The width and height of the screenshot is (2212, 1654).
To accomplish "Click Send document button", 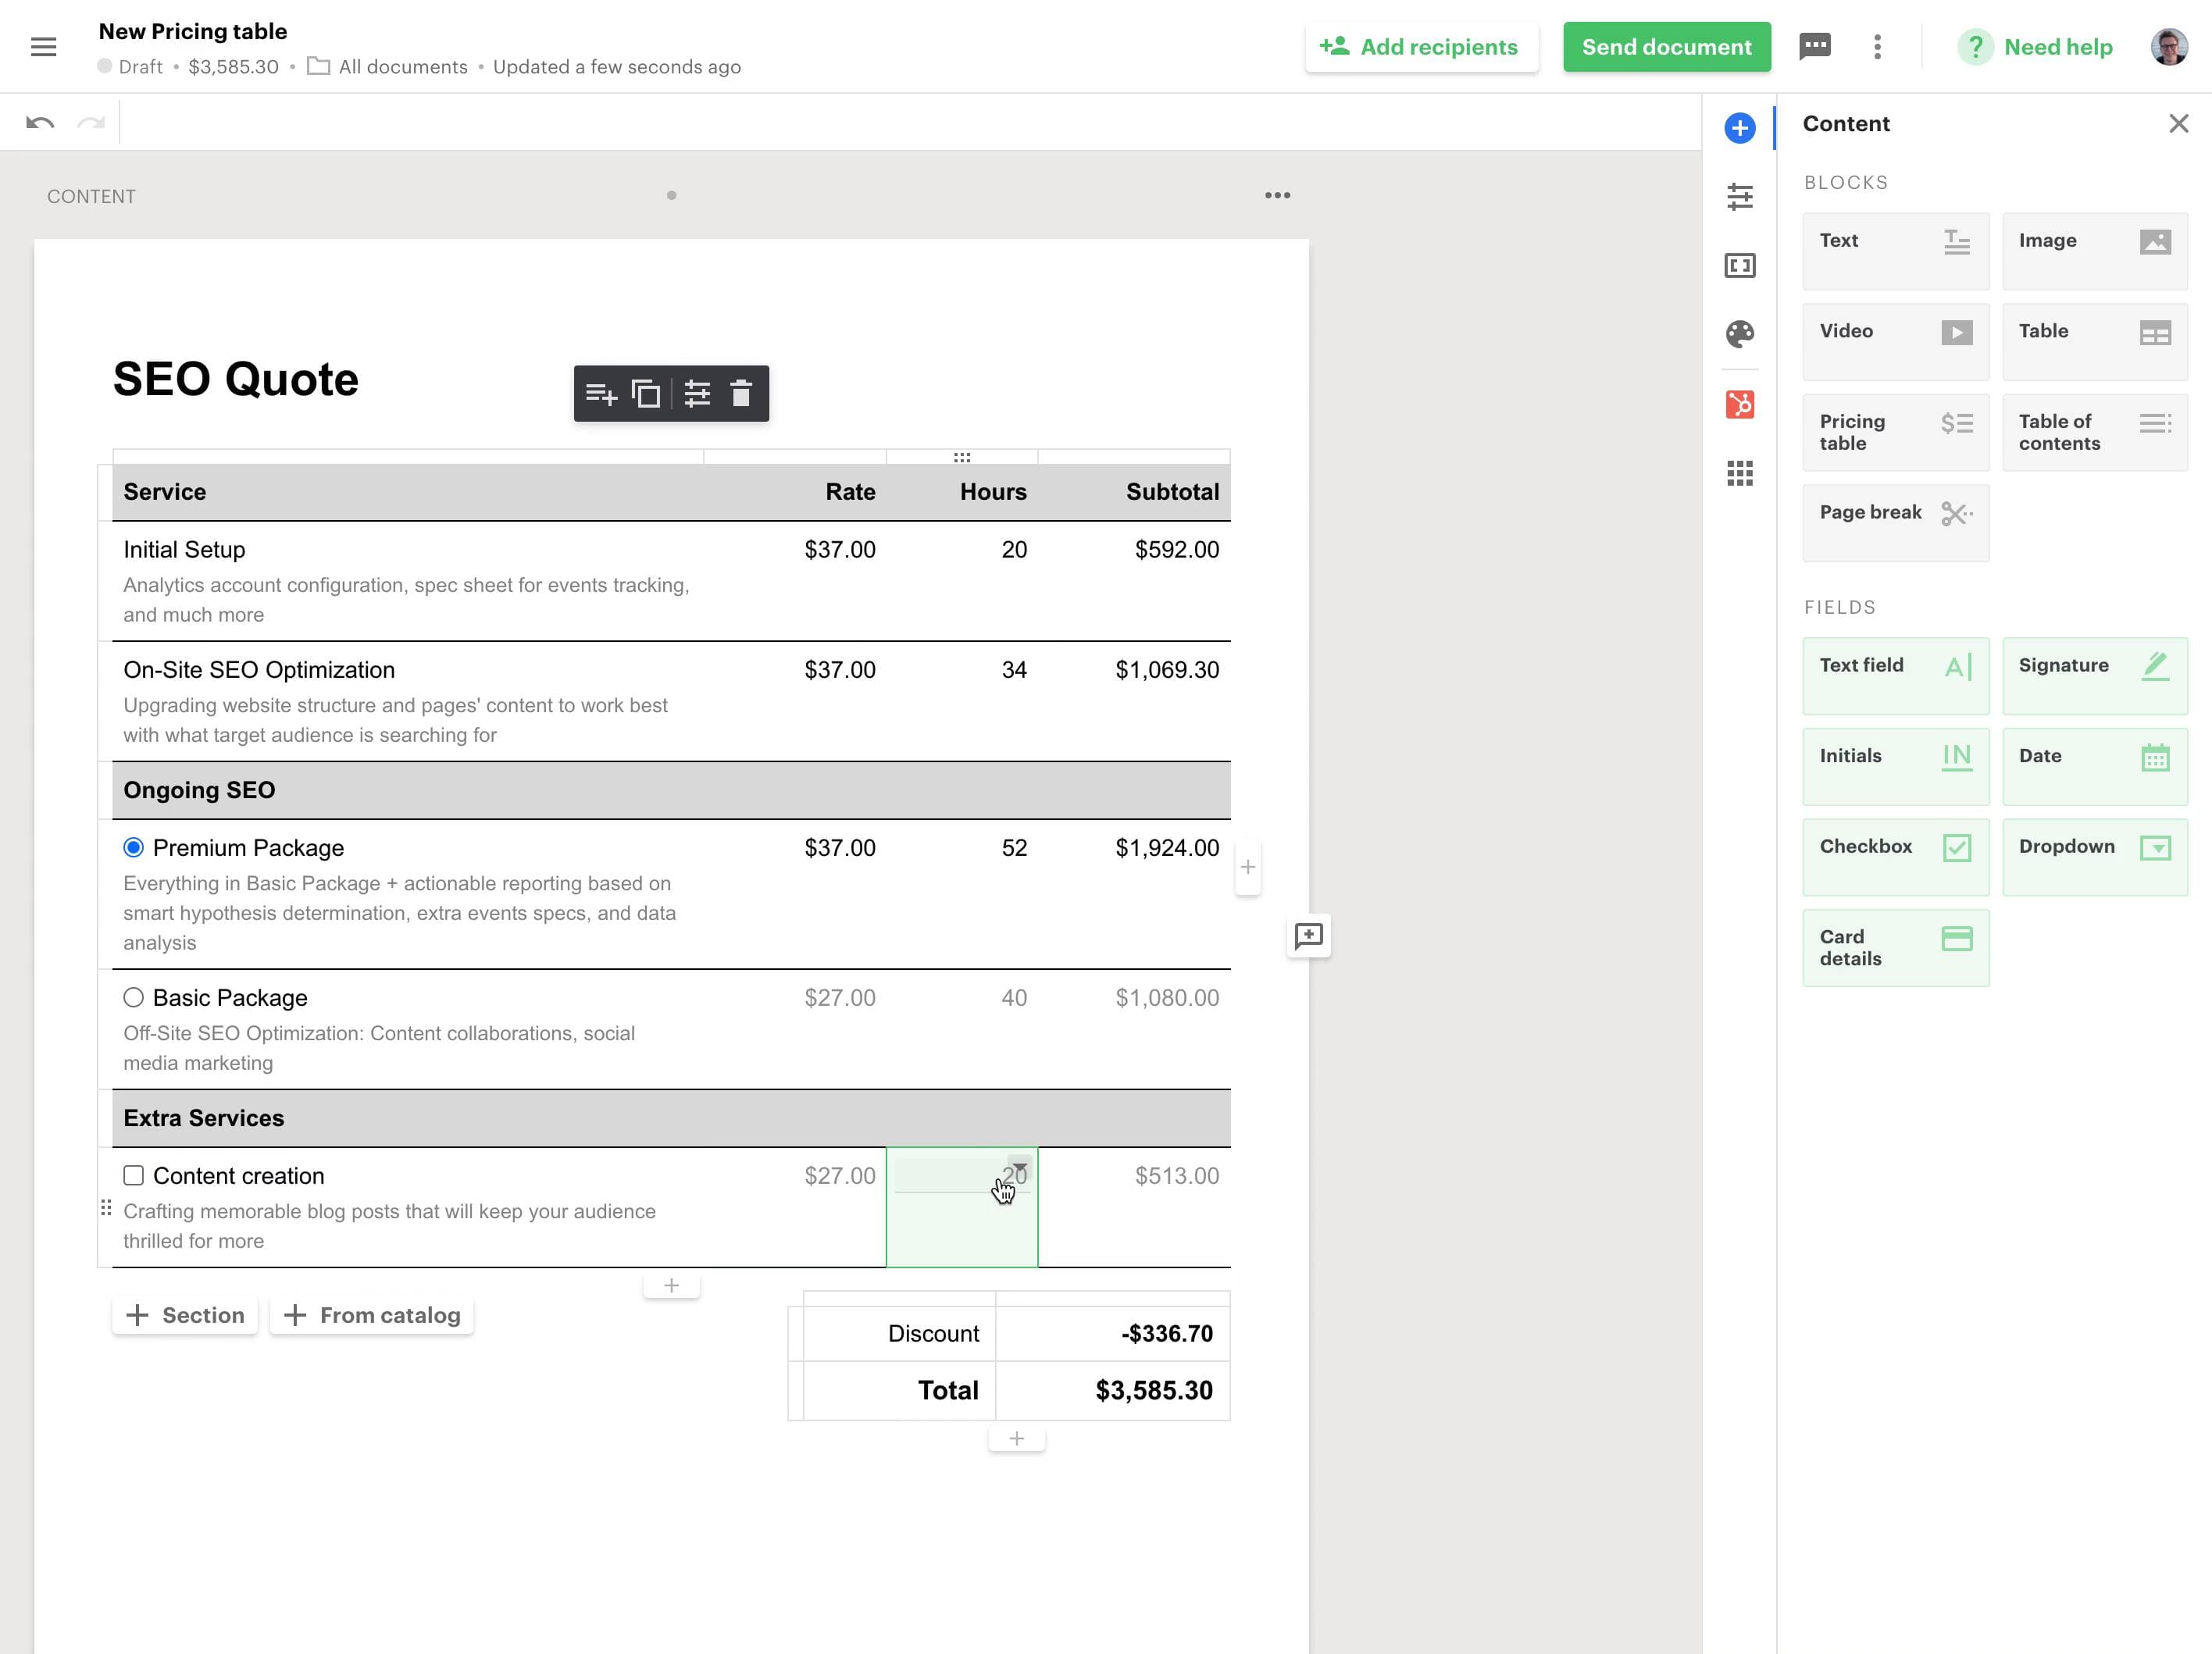I will [1666, 47].
